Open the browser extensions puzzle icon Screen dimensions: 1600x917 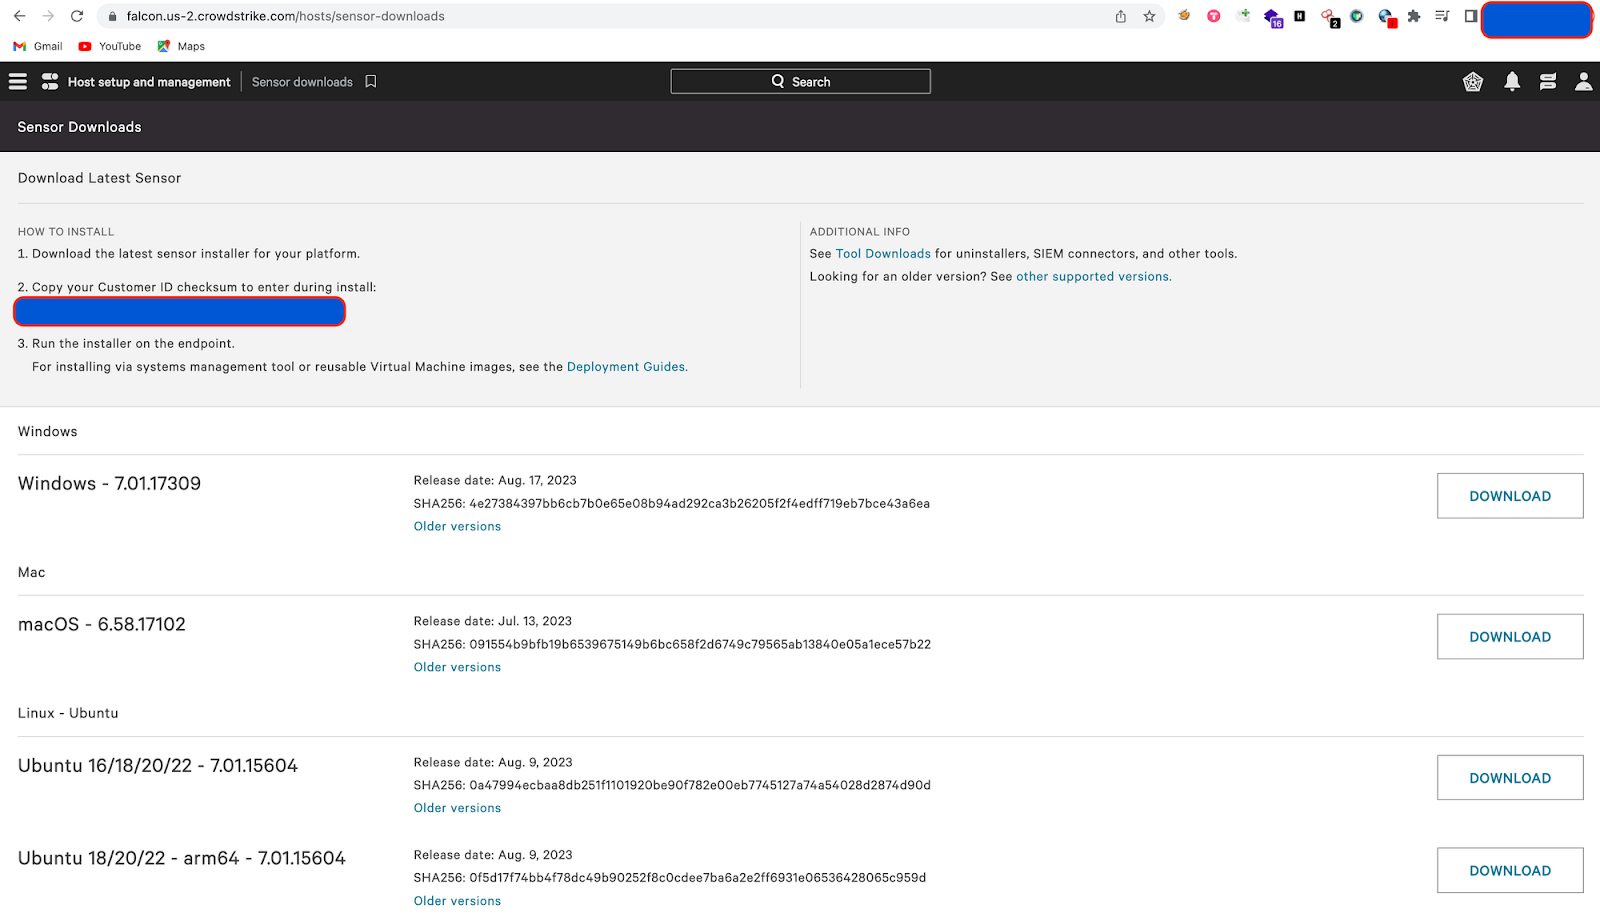pos(1413,16)
